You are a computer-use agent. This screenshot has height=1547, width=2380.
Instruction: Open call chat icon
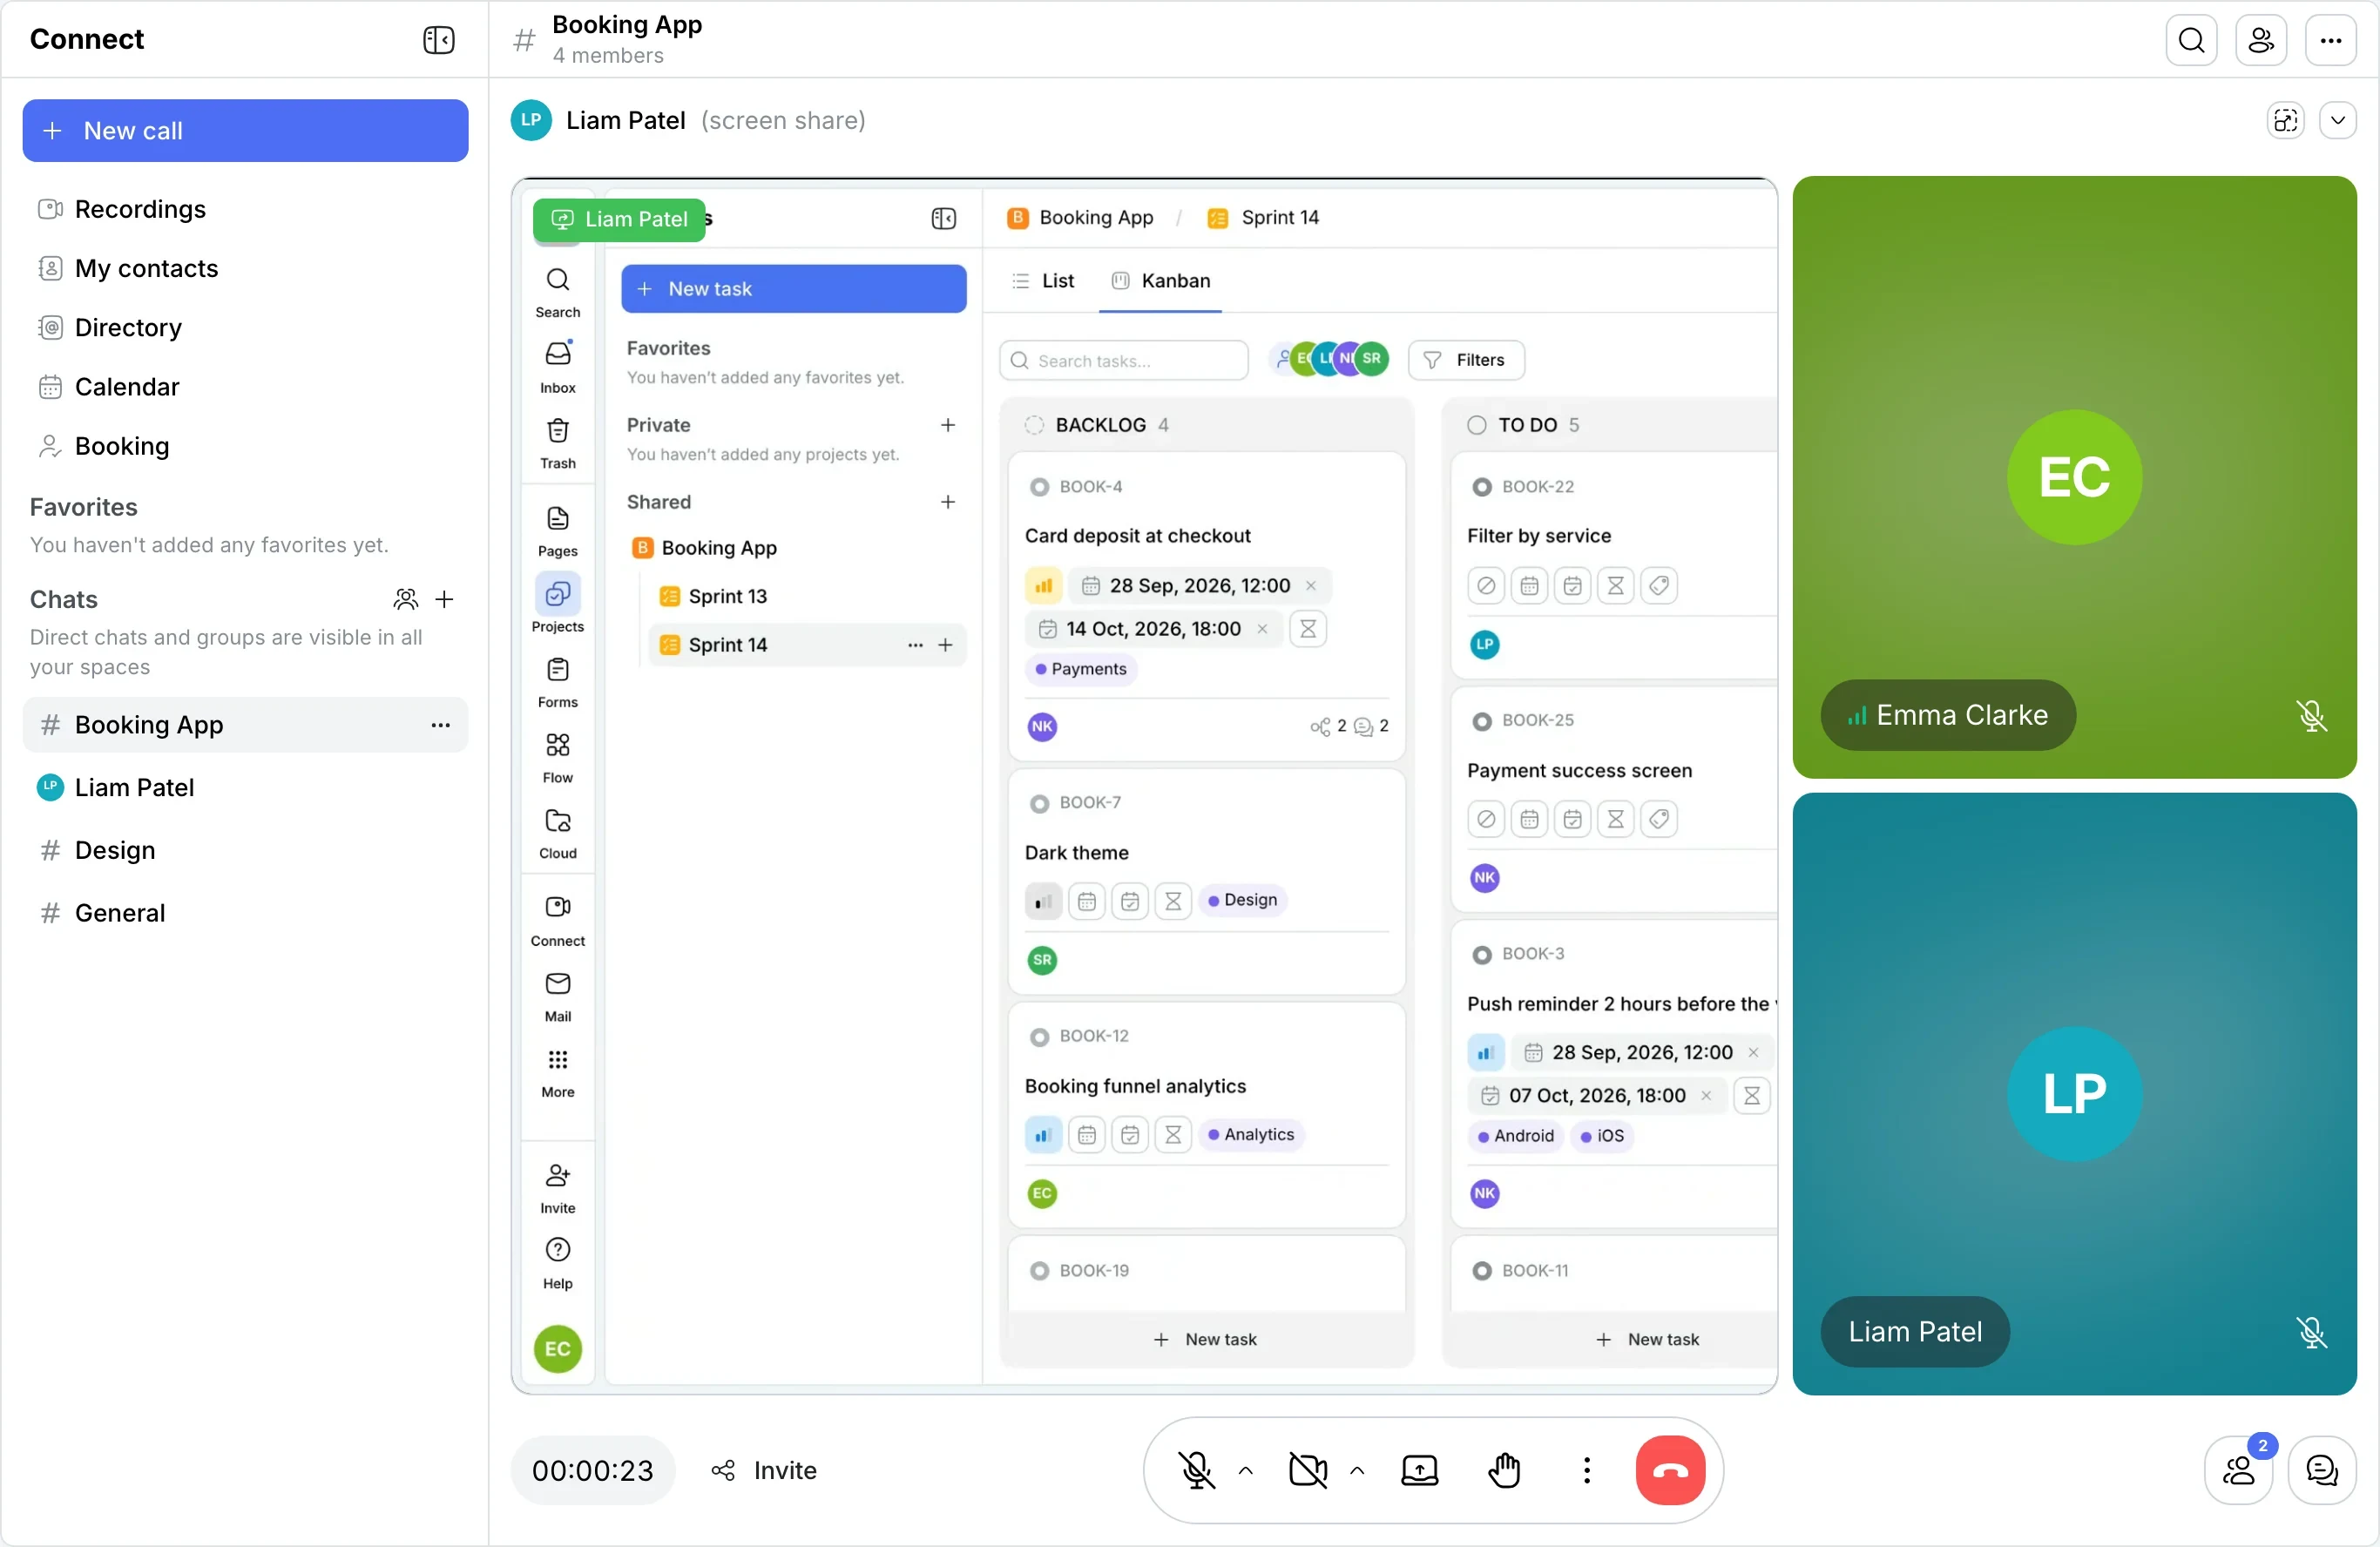point(2321,1470)
